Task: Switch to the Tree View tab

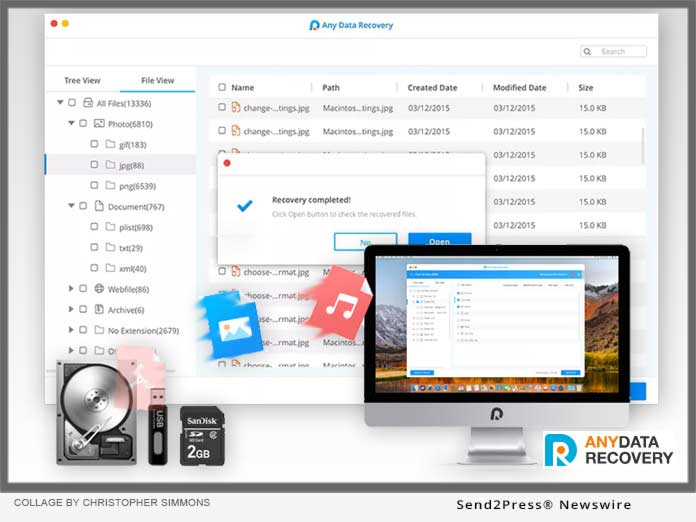Action: [x=82, y=81]
